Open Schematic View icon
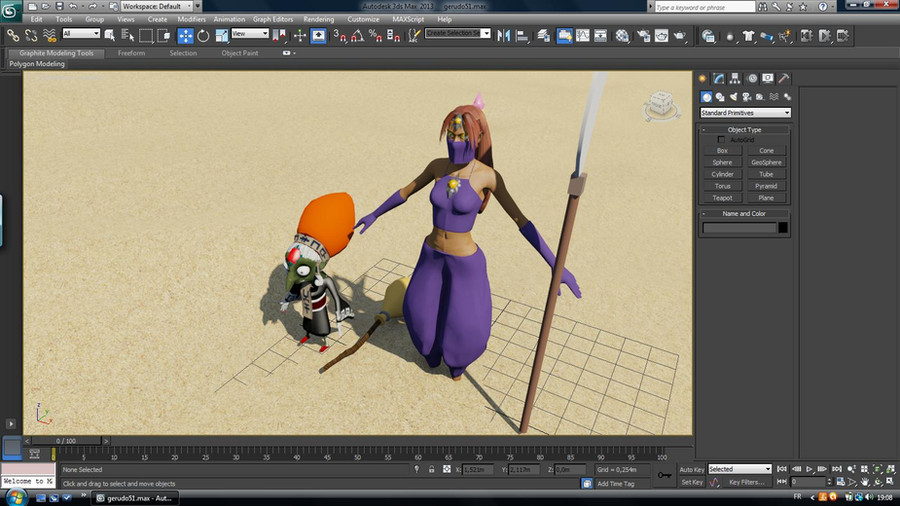The image size is (900, 506). 600,36
